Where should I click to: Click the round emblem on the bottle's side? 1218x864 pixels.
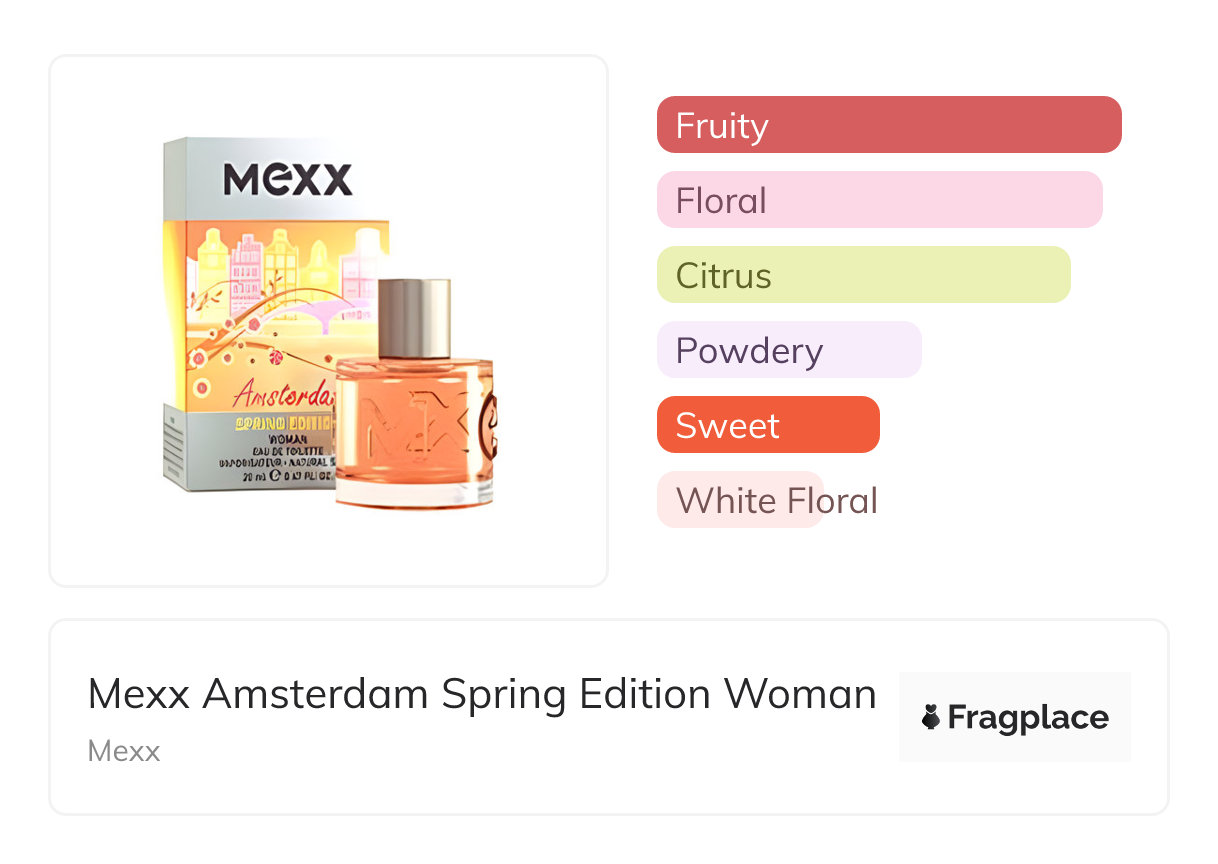click(x=490, y=418)
